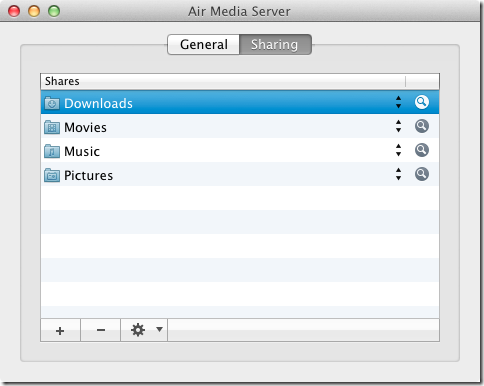The image size is (484, 386).
Task: Open the Music row popup arrows
Action: 398,150
